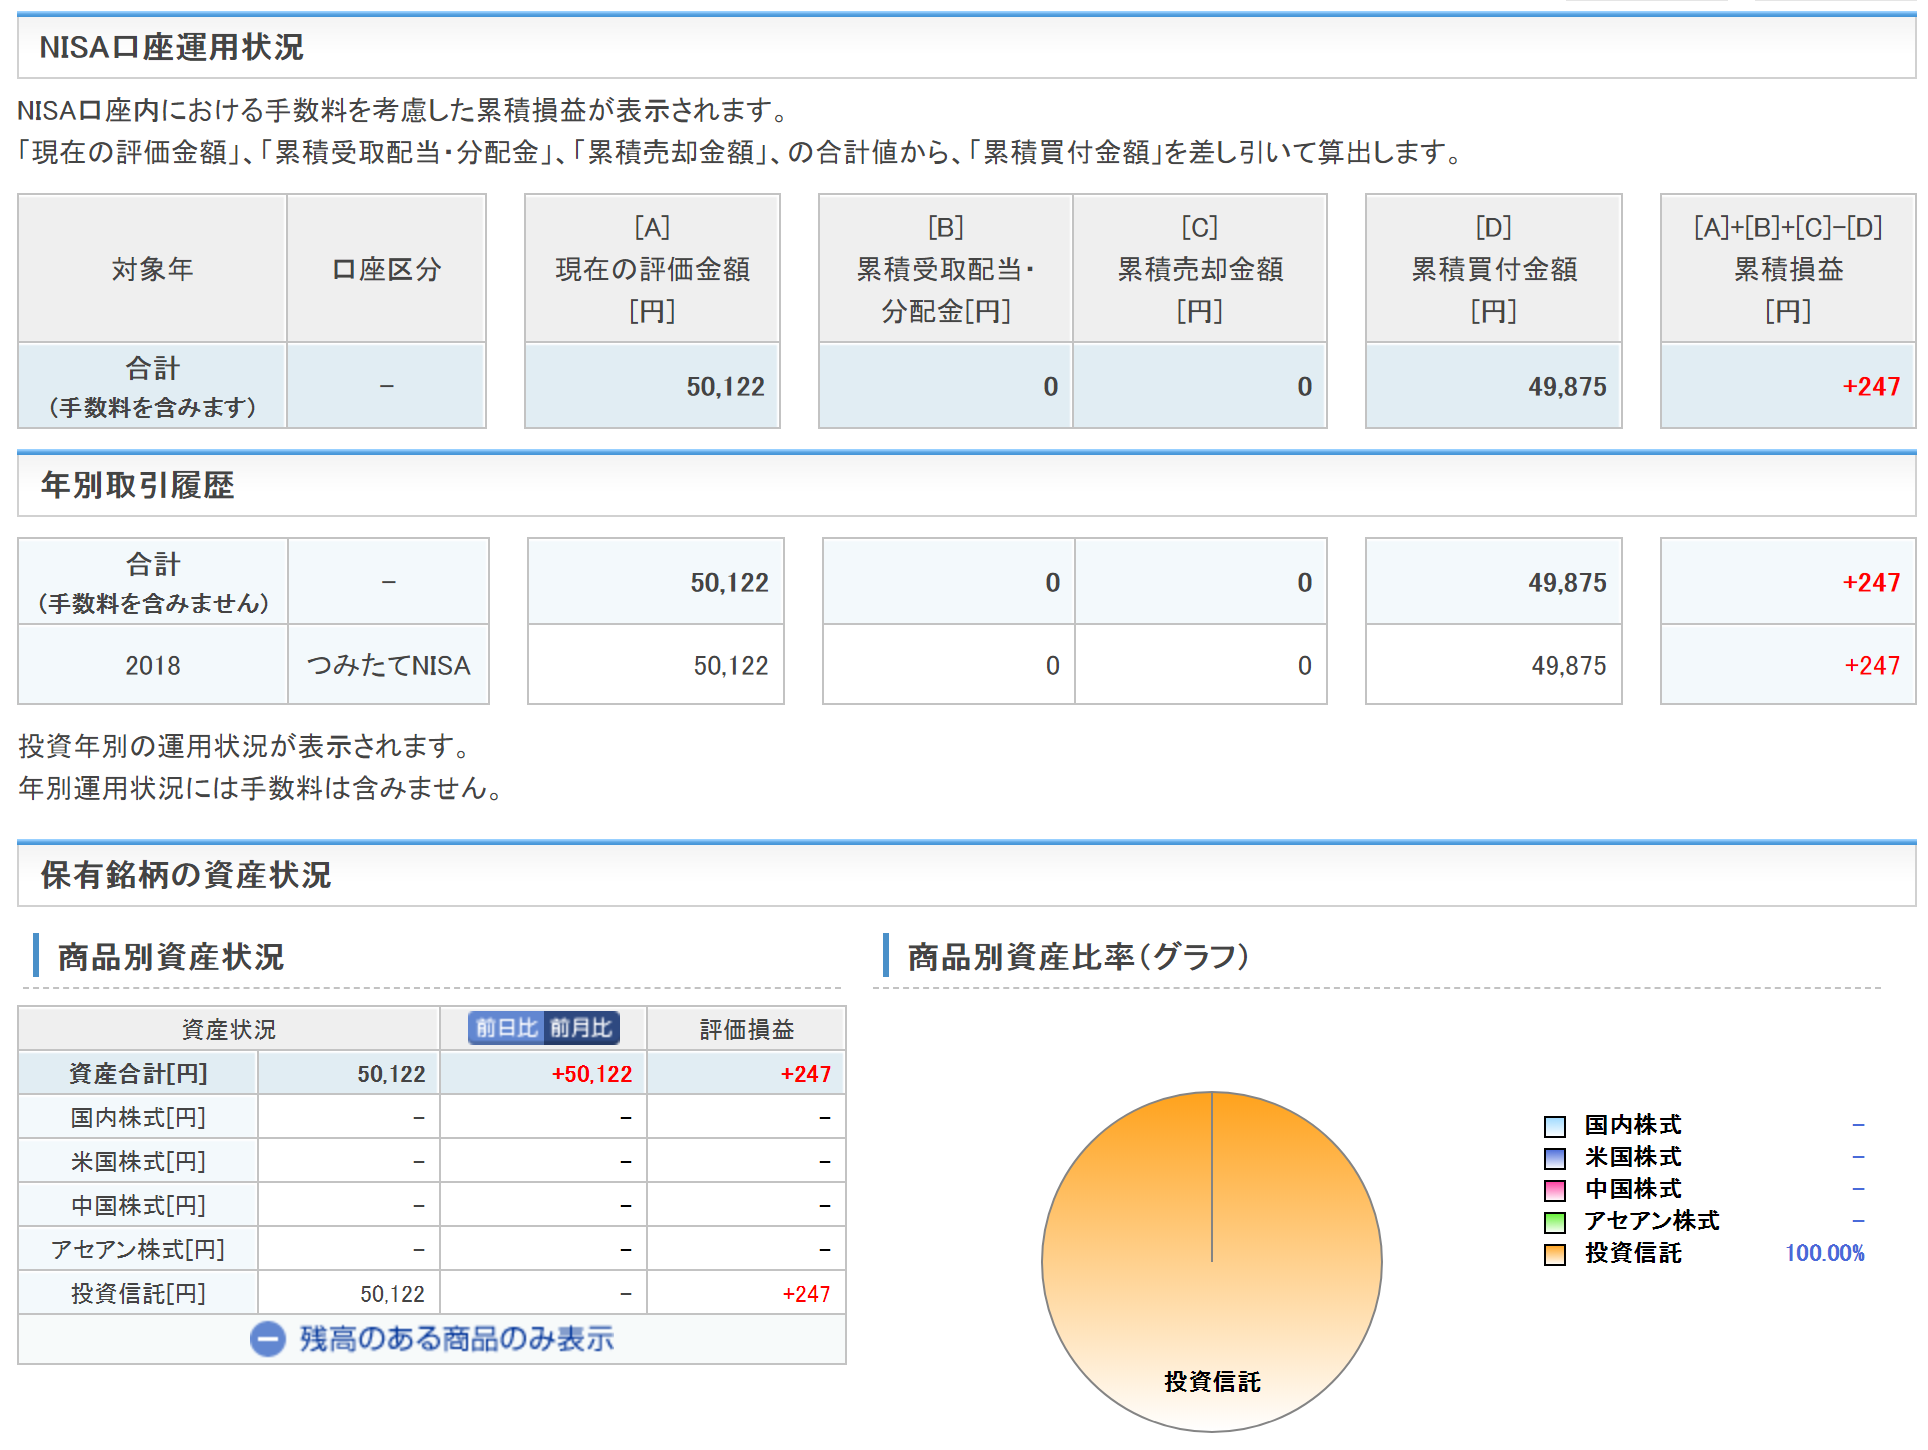The width and height of the screenshot is (1928, 1450).
Task: Click the 合計(手数料を含みません) row label
Action: click(x=153, y=582)
